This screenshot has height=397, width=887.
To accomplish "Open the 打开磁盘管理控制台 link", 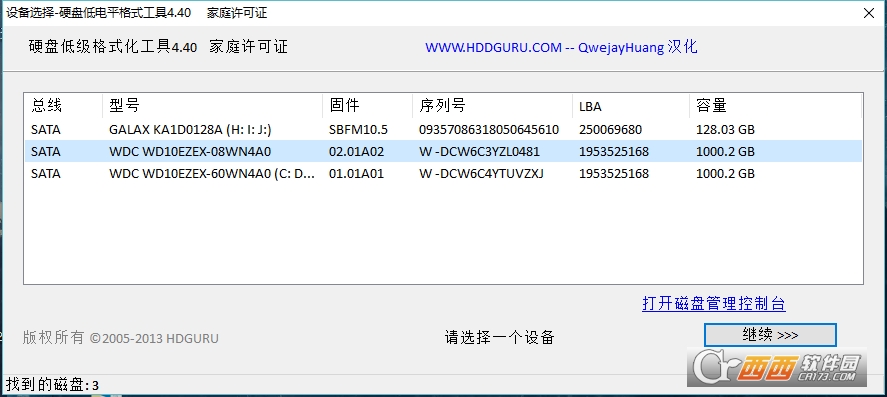I will point(714,303).
